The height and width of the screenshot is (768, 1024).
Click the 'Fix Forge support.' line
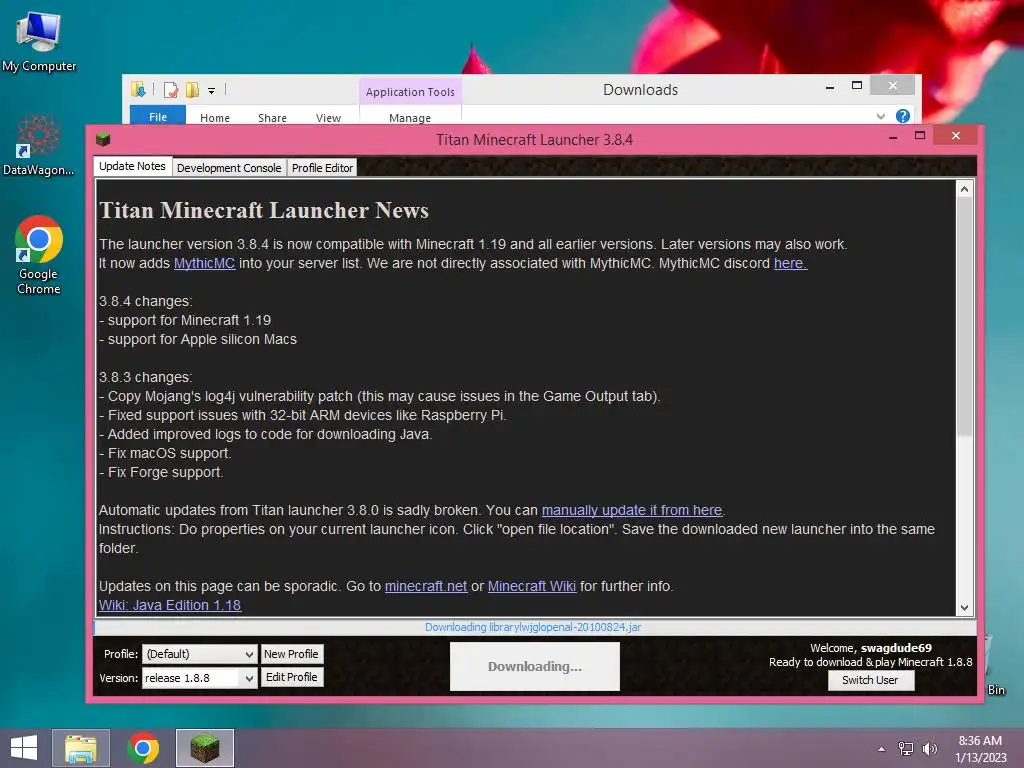(x=161, y=472)
